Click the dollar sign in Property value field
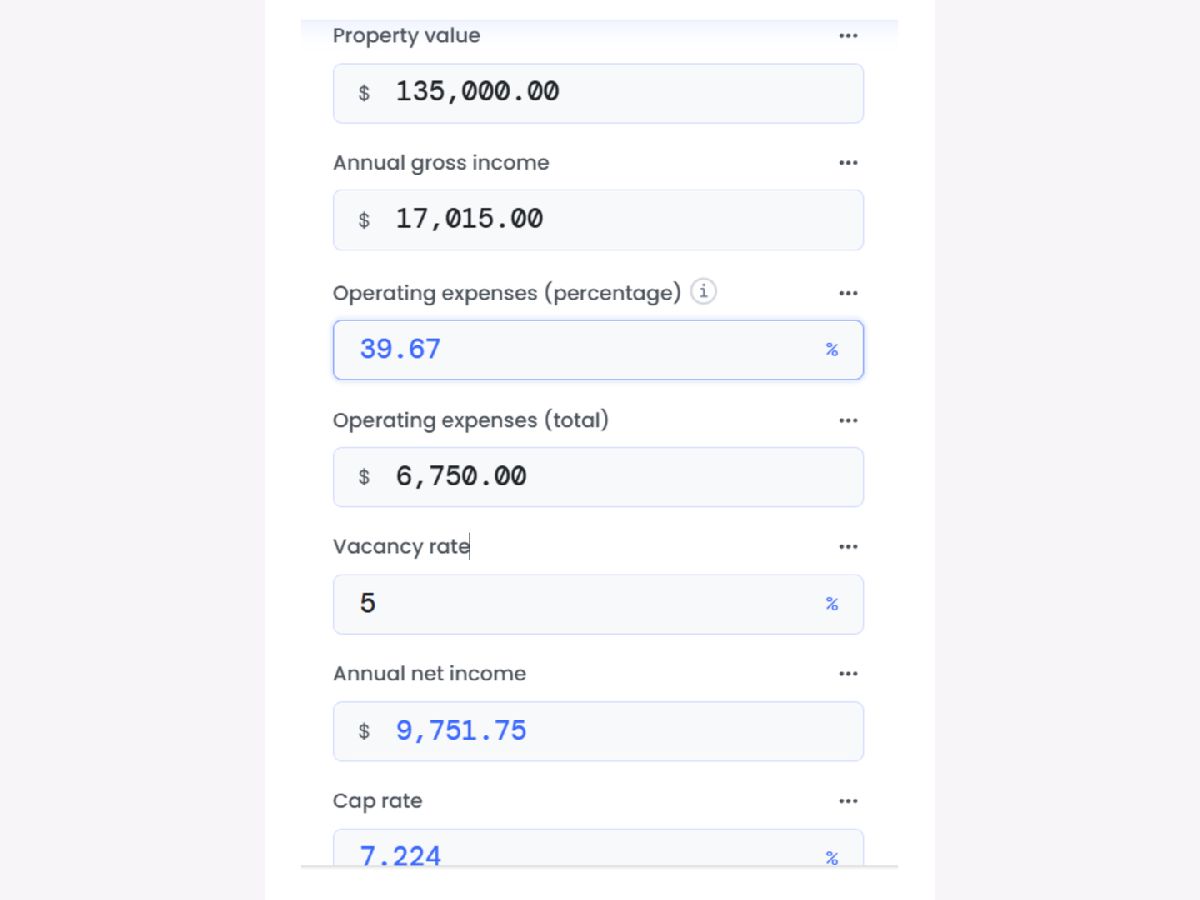 [x=364, y=93]
